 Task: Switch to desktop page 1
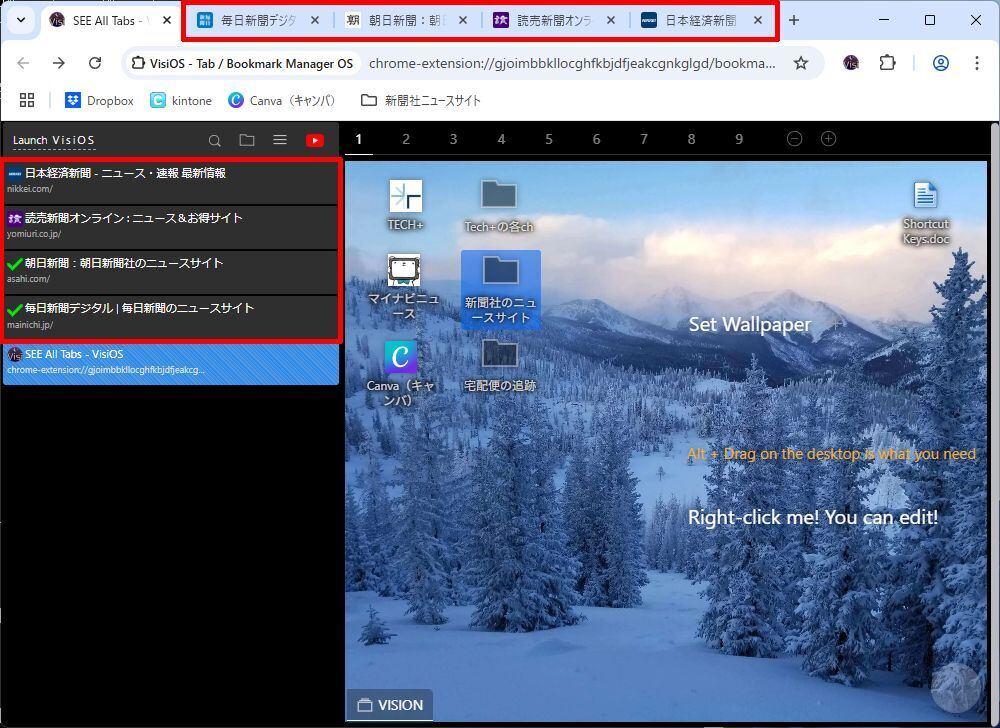point(359,139)
